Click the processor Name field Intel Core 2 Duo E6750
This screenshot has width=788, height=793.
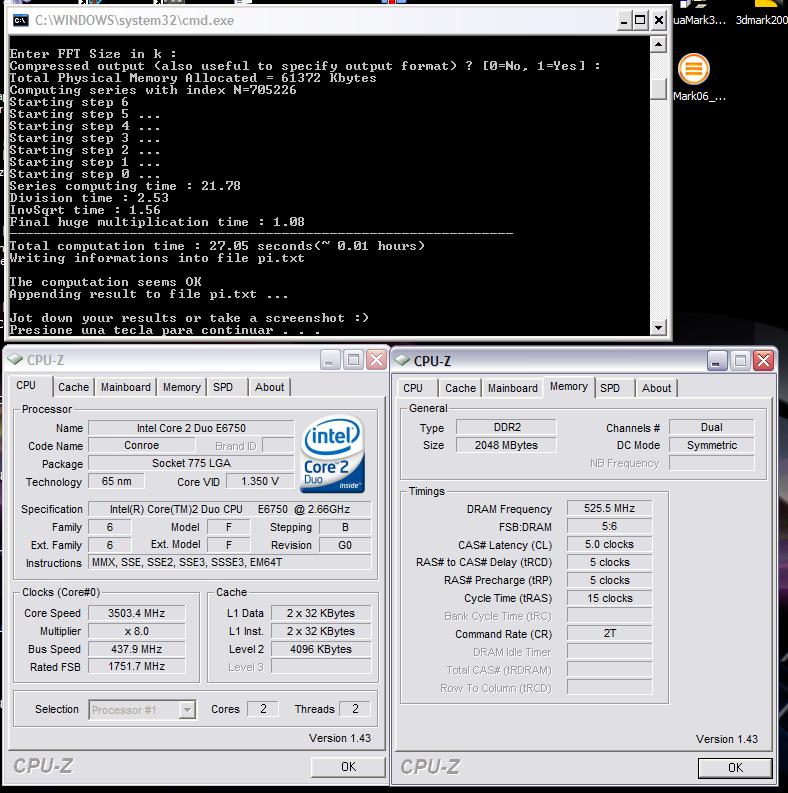(x=191, y=428)
